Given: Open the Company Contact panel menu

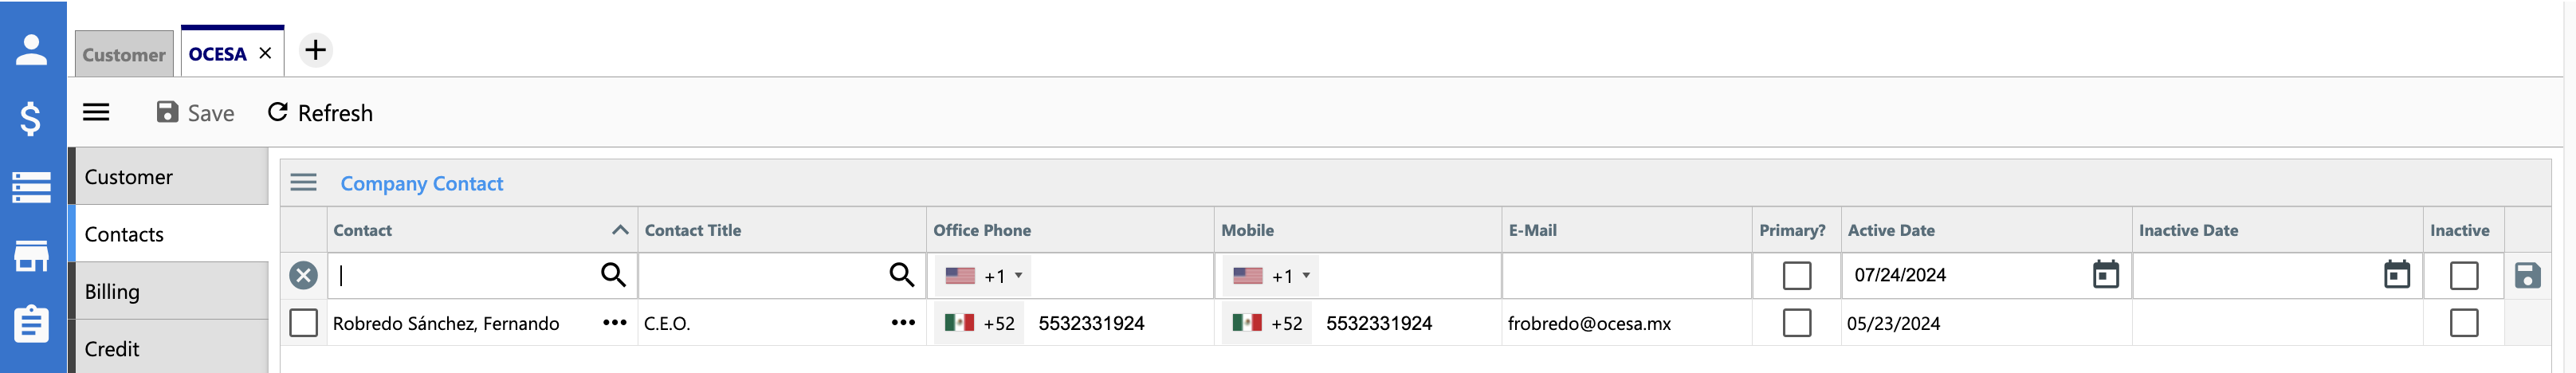Looking at the screenshot, I should pos(303,182).
